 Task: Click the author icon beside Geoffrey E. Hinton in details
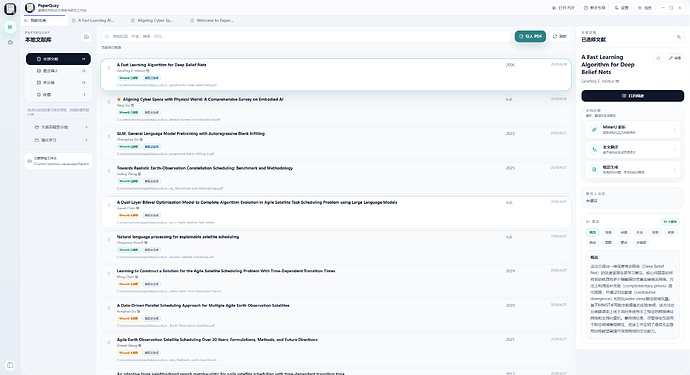click(617, 81)
